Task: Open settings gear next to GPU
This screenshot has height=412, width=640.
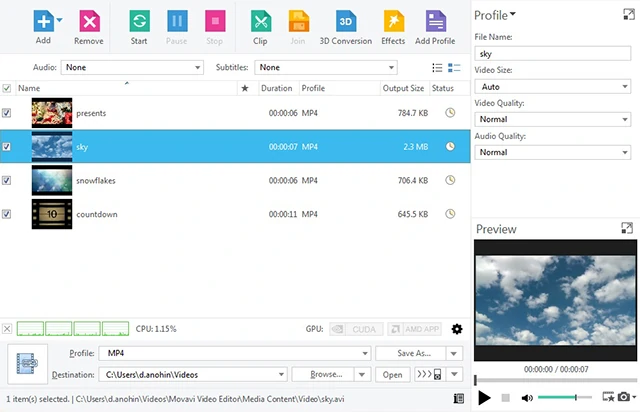Action: [457, 329]
